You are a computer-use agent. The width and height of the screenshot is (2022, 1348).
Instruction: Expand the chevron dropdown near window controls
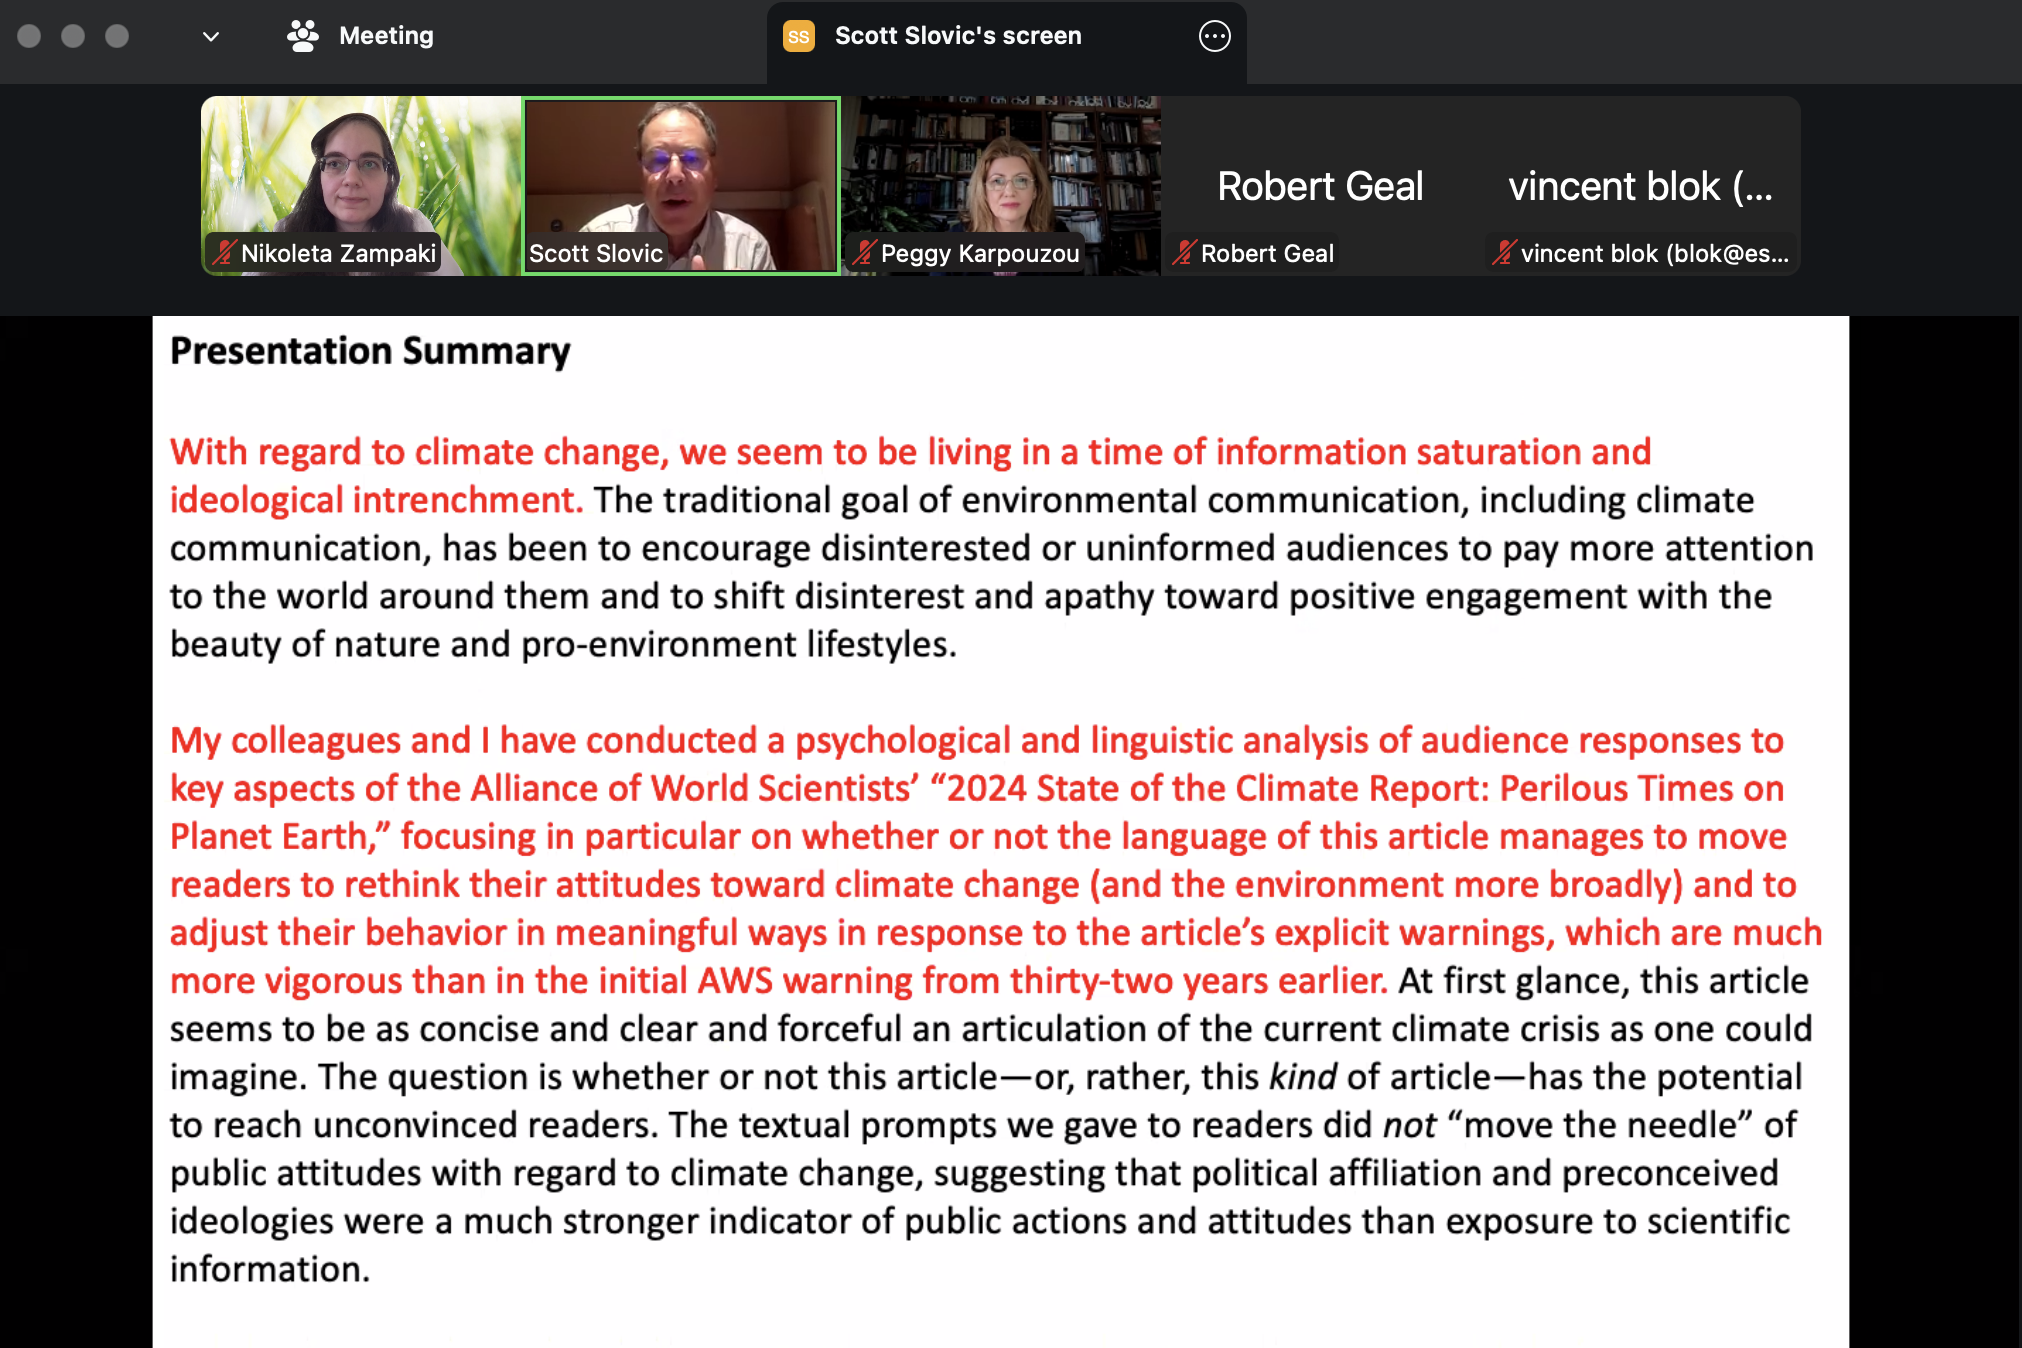[210, 37]
